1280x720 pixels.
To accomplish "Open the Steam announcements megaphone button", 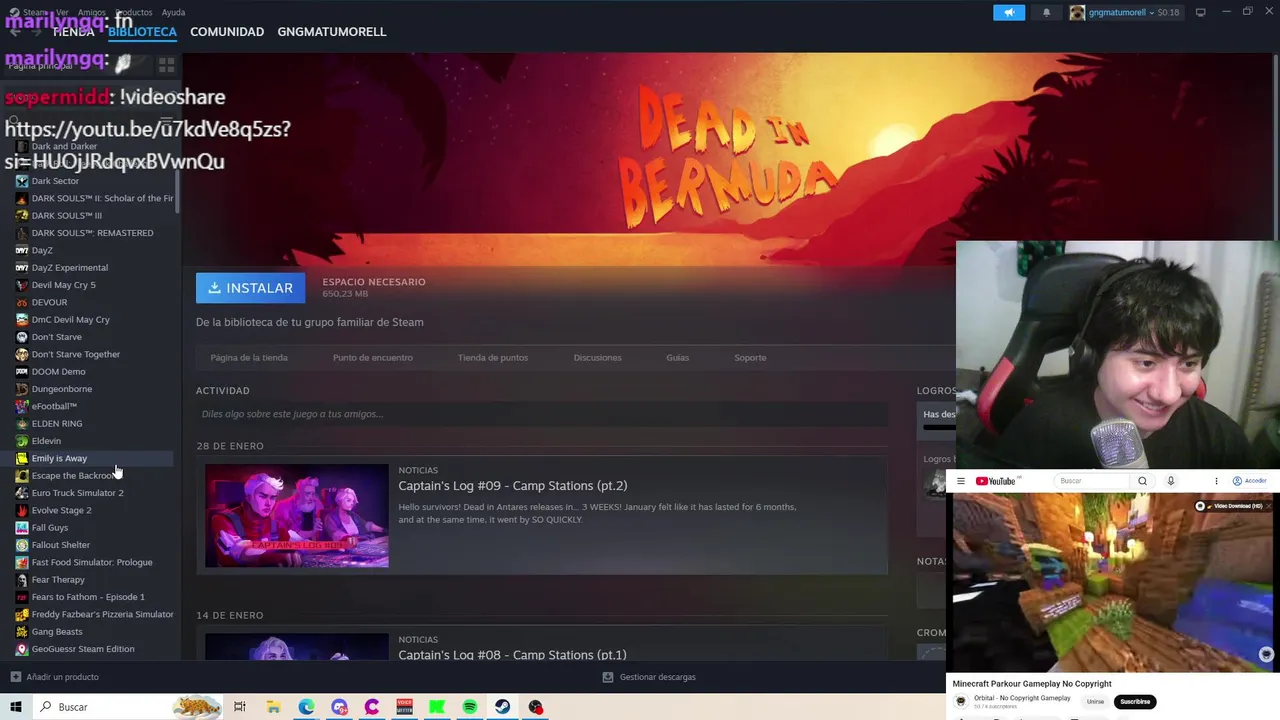I will click(x=1009, y=12).
